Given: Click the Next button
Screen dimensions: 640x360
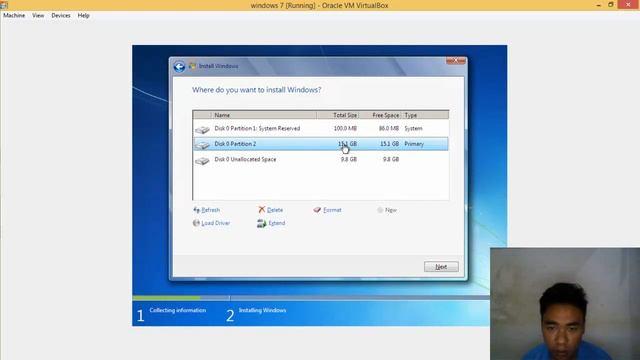Looking at the screenshot, I should pos(441,267).
